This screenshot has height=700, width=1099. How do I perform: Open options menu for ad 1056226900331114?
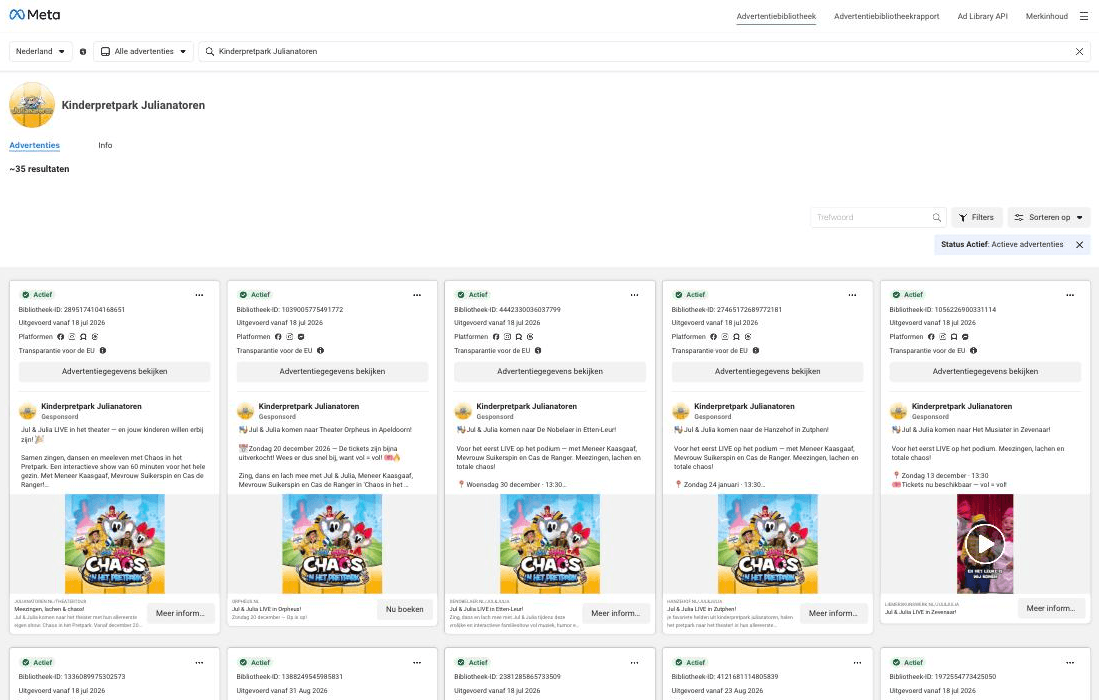[x=1070, y=295]
